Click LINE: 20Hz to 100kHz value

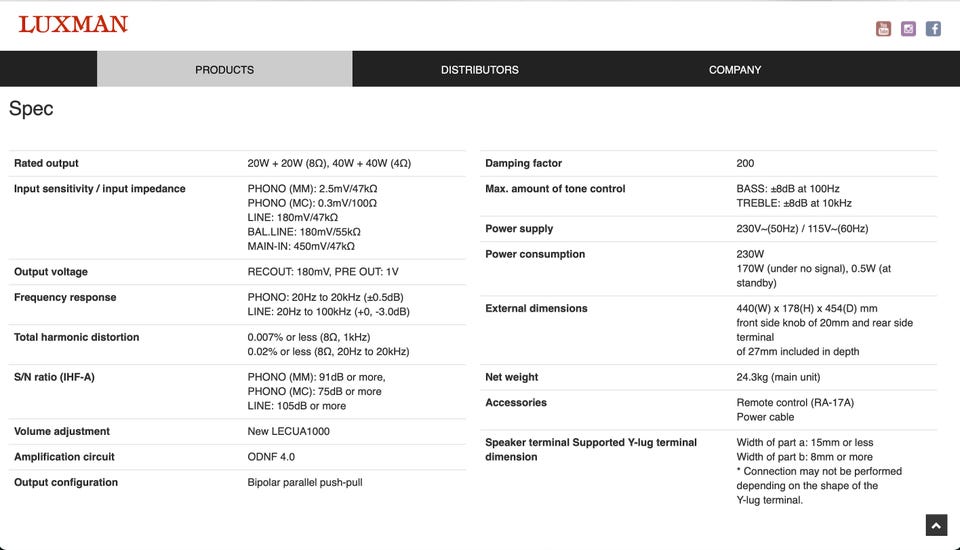[x=329, y=312]
